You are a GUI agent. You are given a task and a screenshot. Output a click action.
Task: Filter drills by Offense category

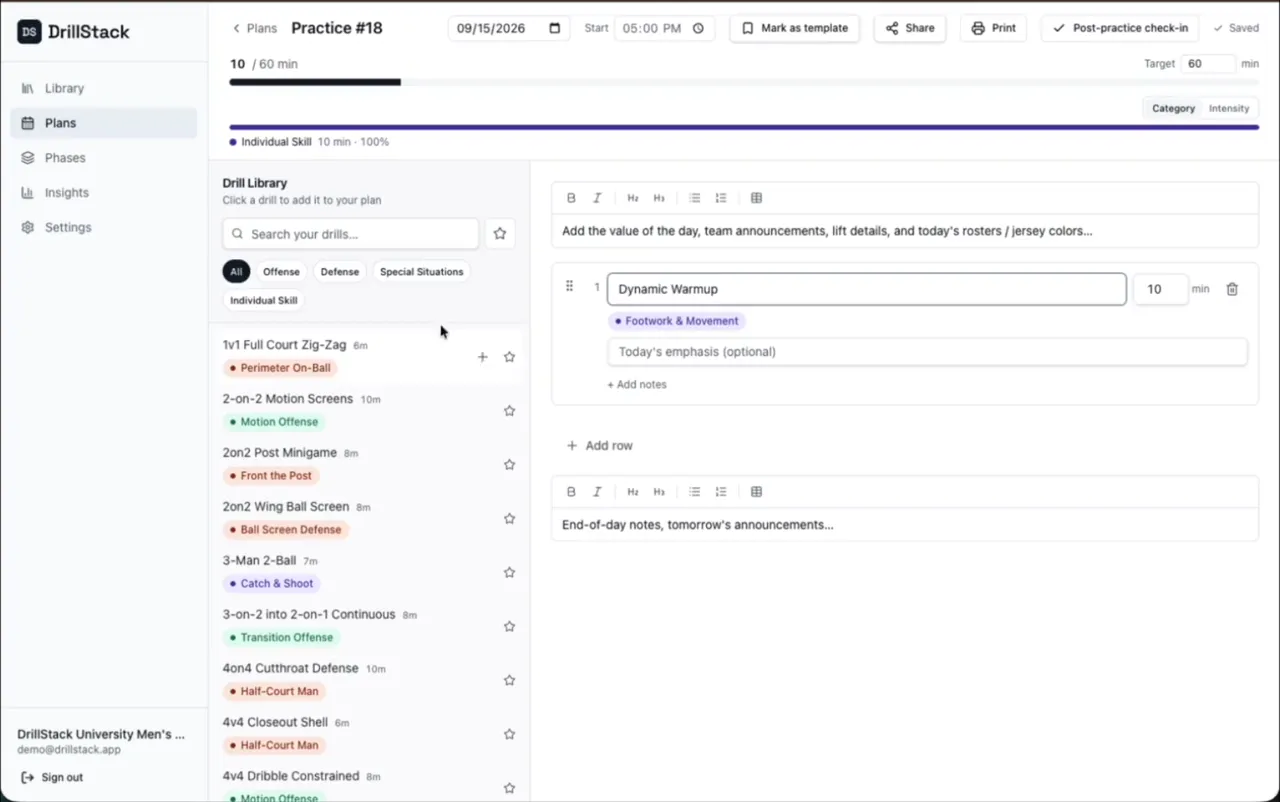pyautogui.click(x=281, y=272)
